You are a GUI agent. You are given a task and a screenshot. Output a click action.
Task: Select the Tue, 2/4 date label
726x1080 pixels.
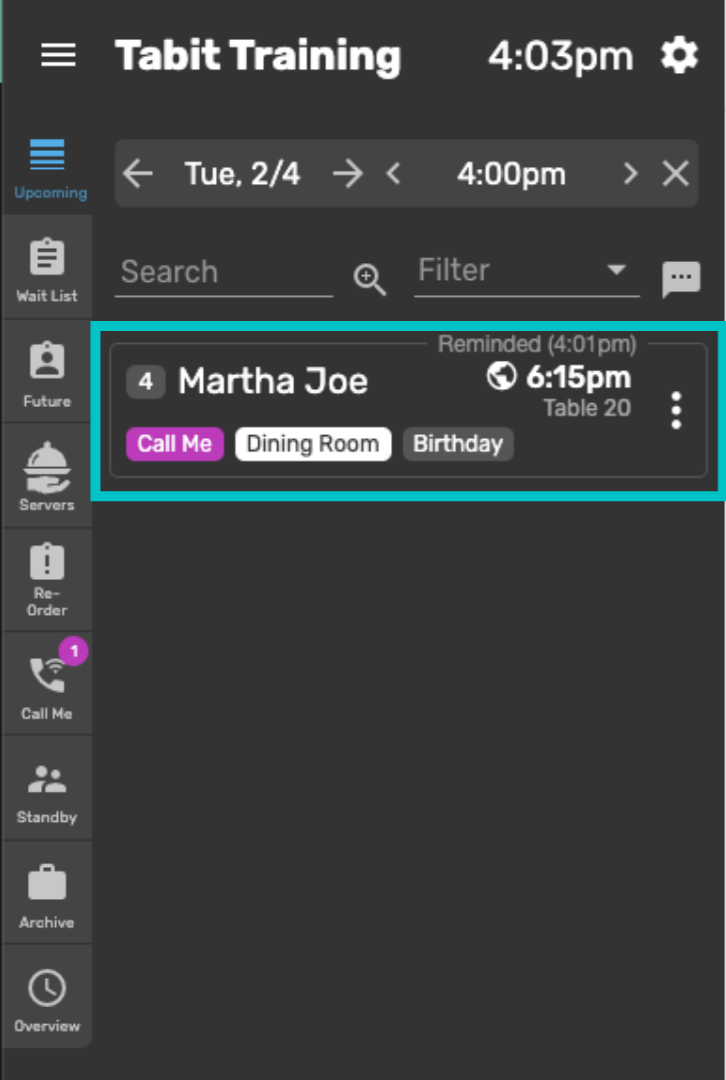point(242,174)
